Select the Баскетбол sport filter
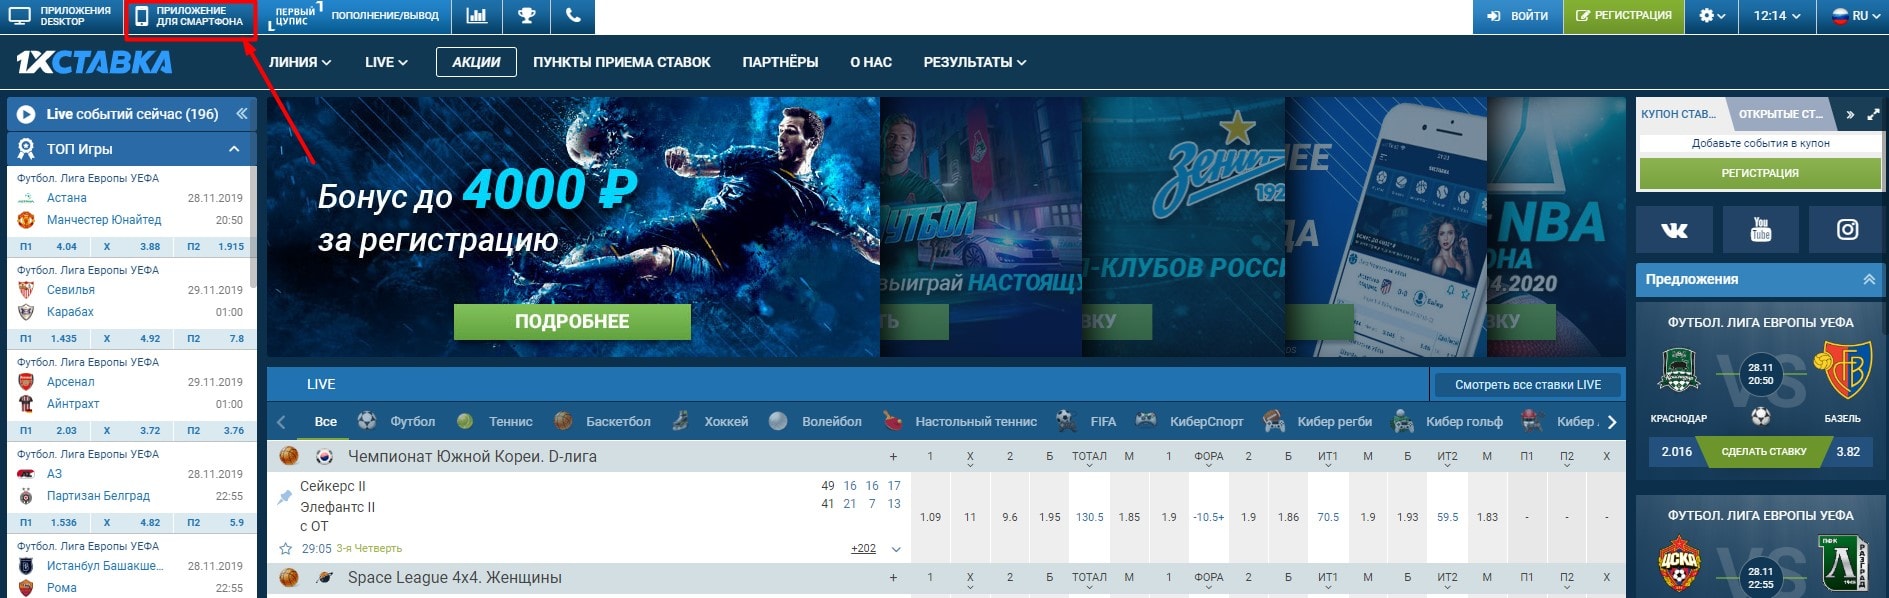 602,422
